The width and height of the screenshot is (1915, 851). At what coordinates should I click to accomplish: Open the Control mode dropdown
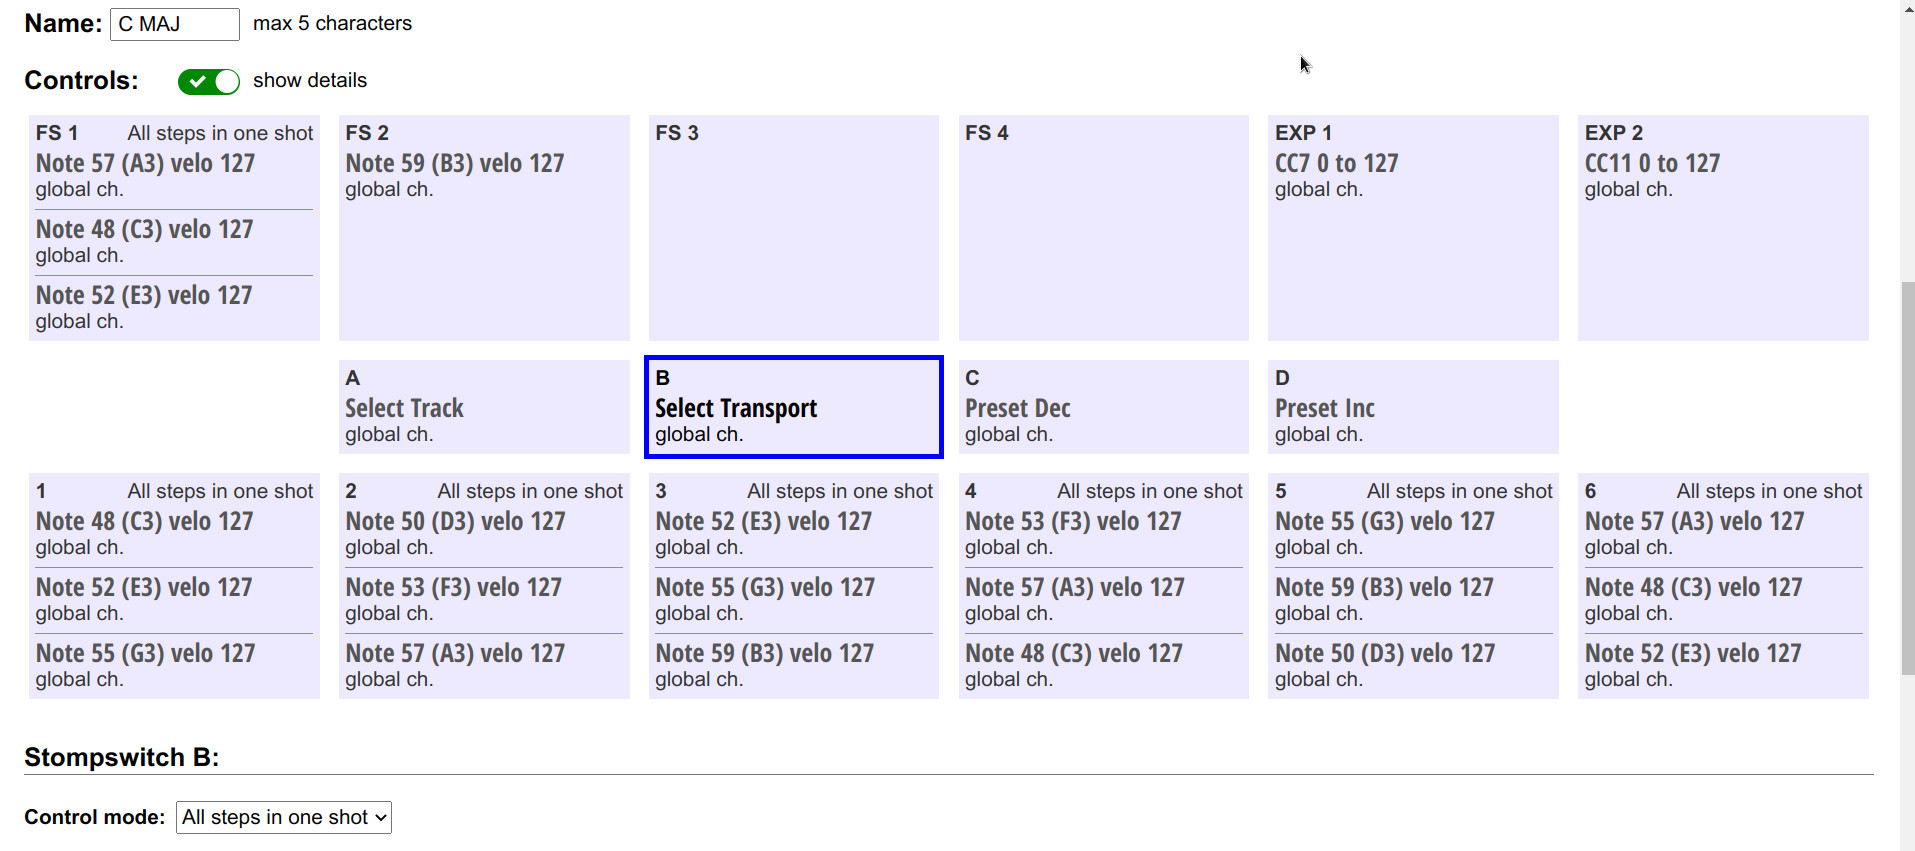pyautogui.click(x=284, y=817)
